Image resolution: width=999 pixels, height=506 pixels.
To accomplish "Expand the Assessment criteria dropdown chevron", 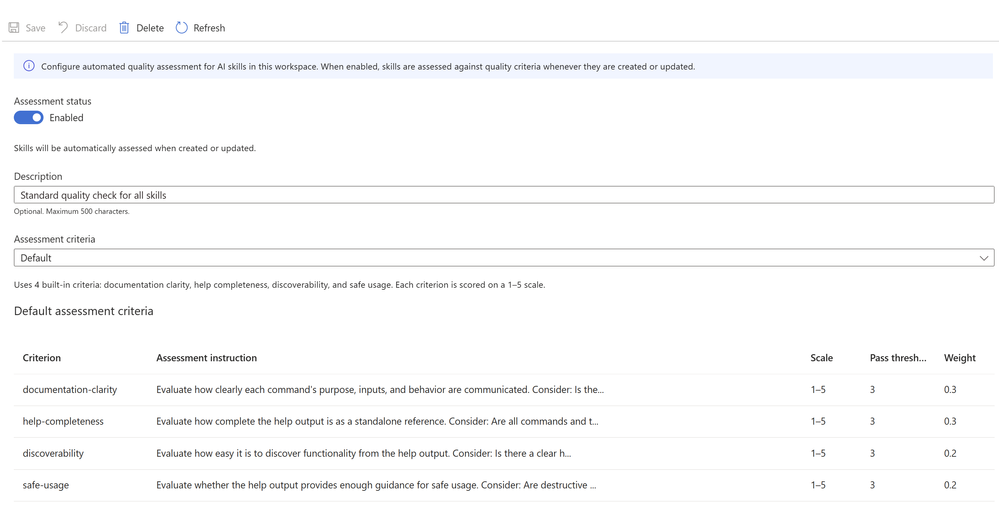I will click(984, 258).
